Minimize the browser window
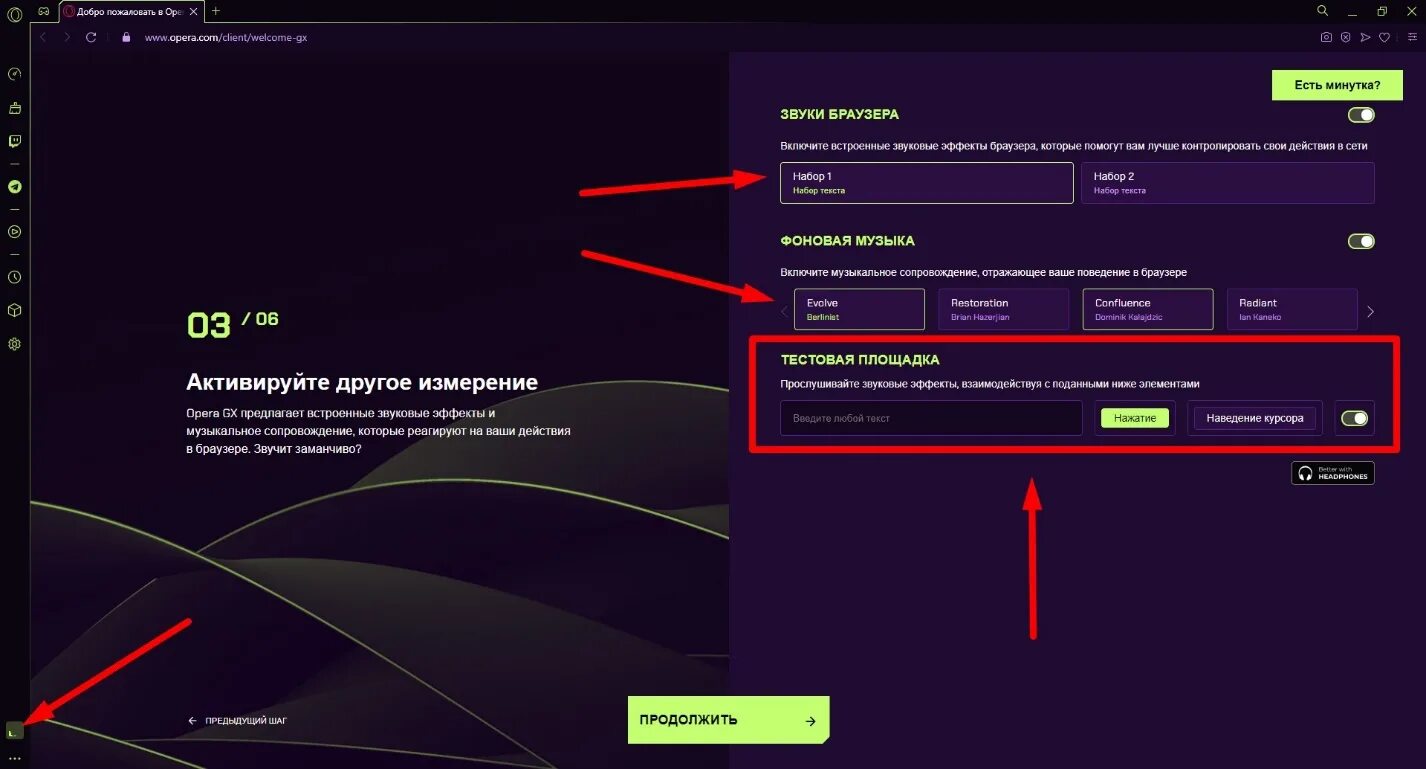This screenshot has height=769, width=1426. [1354, 11]
